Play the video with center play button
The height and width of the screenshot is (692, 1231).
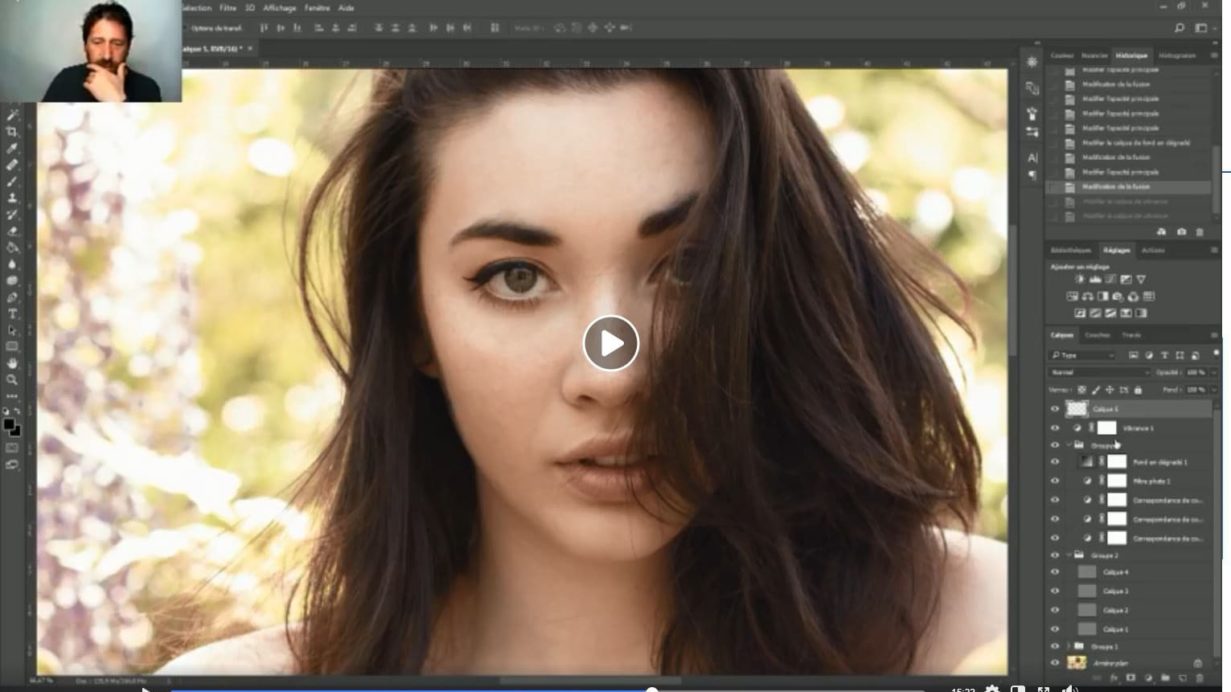[x=611, y=343]
